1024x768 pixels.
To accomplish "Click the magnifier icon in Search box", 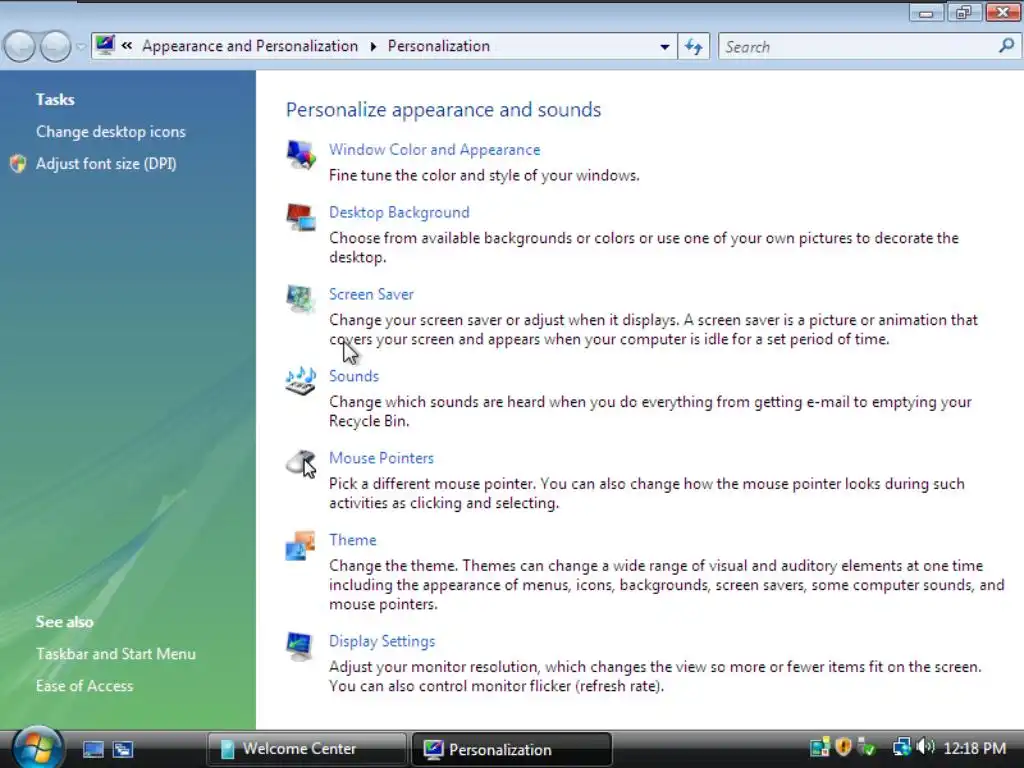I will coord(1006,46).
